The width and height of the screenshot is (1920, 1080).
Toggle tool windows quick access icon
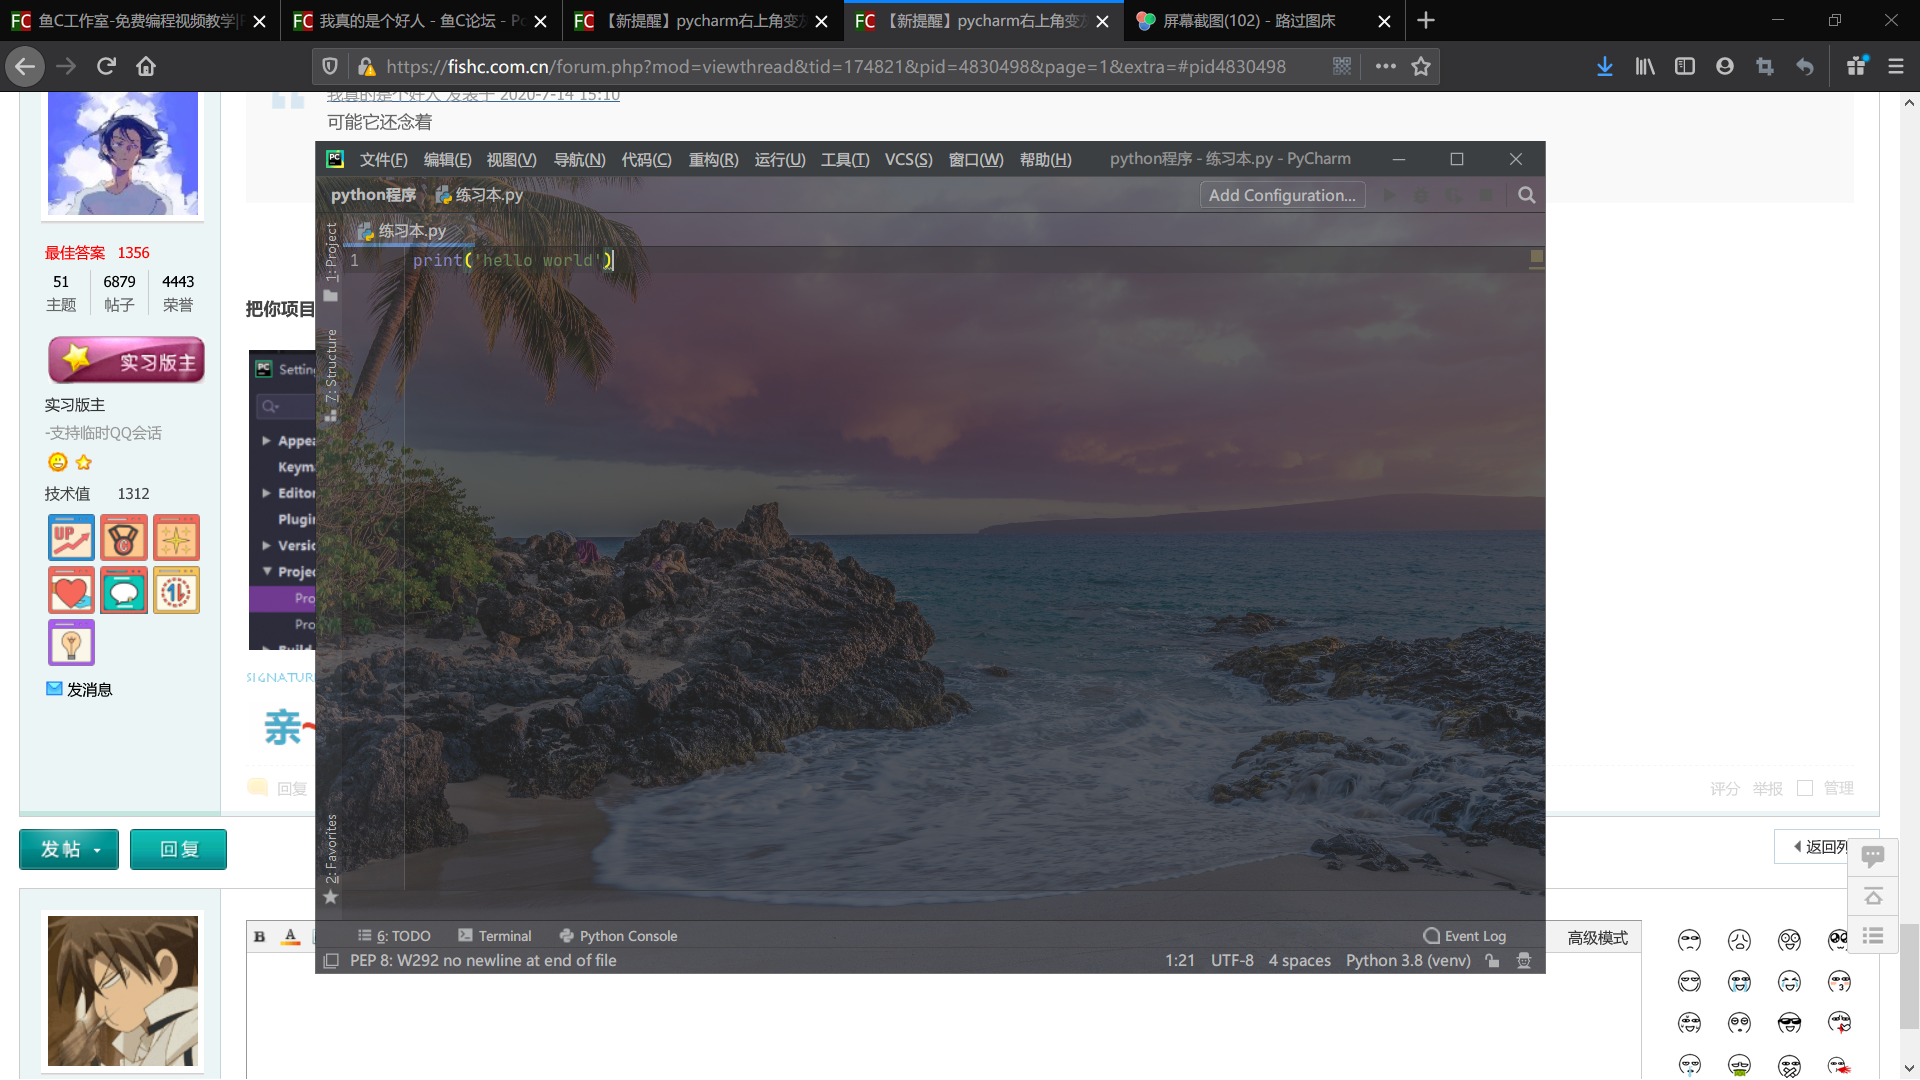[x=331, y=961]
